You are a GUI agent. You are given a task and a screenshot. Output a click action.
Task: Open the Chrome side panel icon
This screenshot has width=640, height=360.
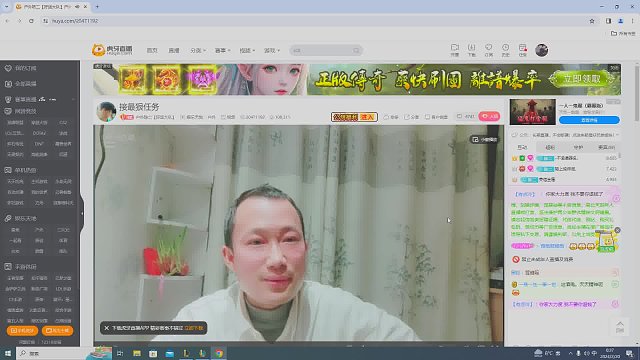608,21
